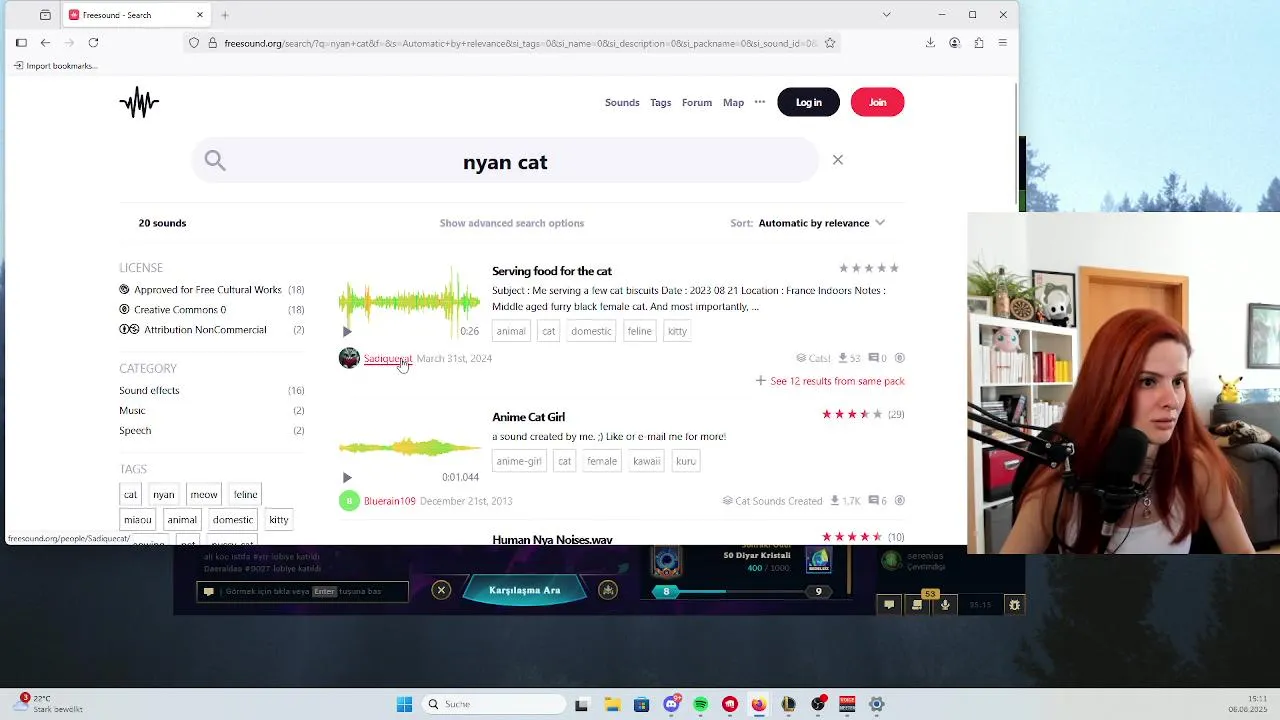
Task: Open Firefox extensions puzzle icon
Action: click(978, 43)
